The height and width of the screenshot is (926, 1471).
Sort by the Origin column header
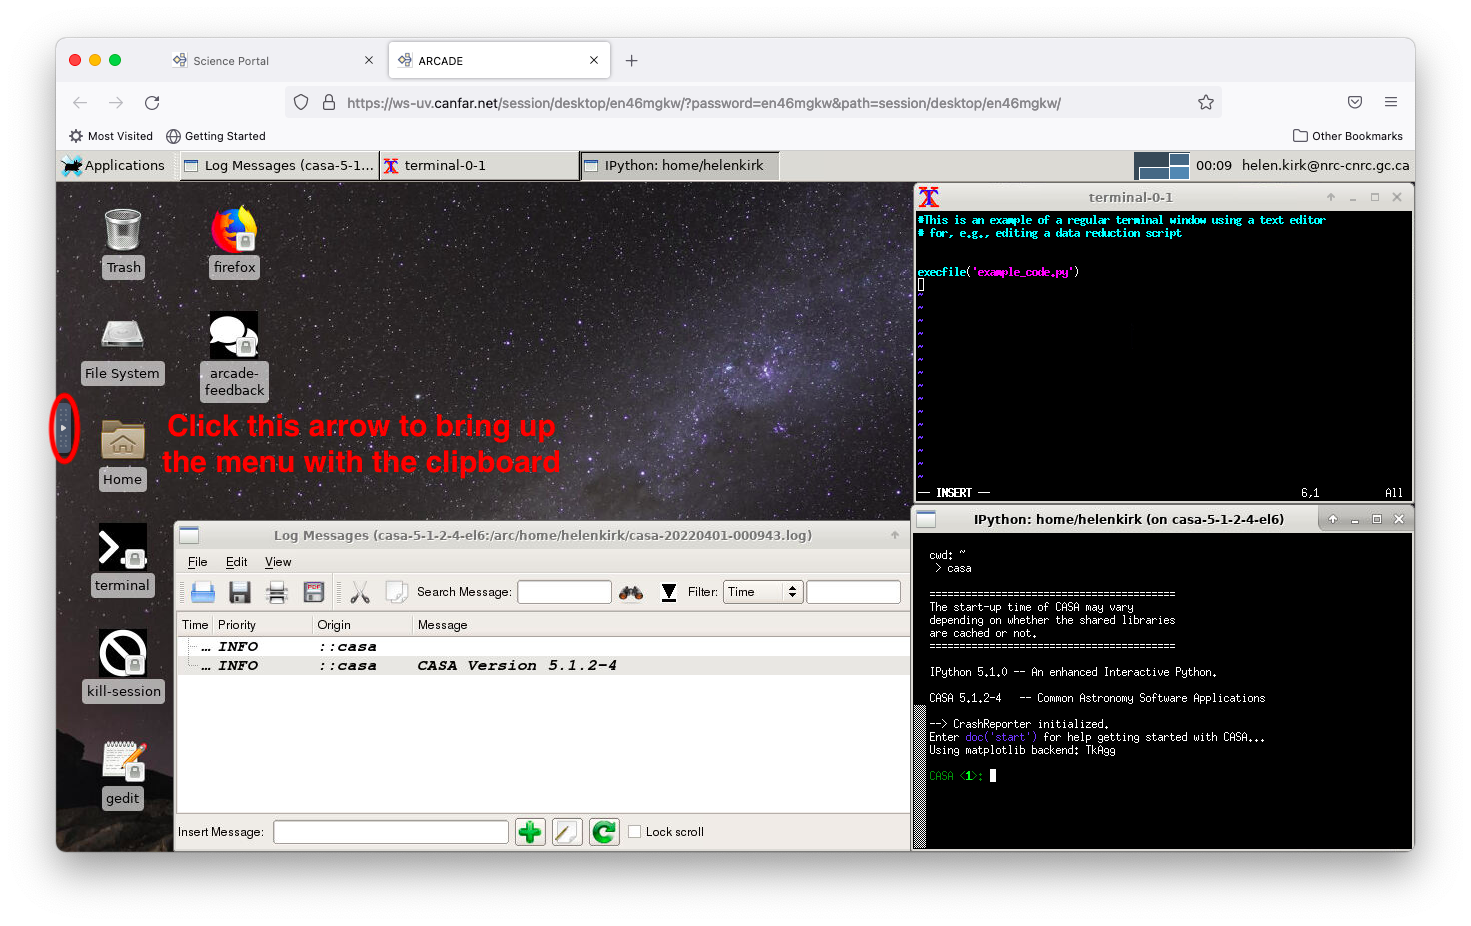point(362,625)
